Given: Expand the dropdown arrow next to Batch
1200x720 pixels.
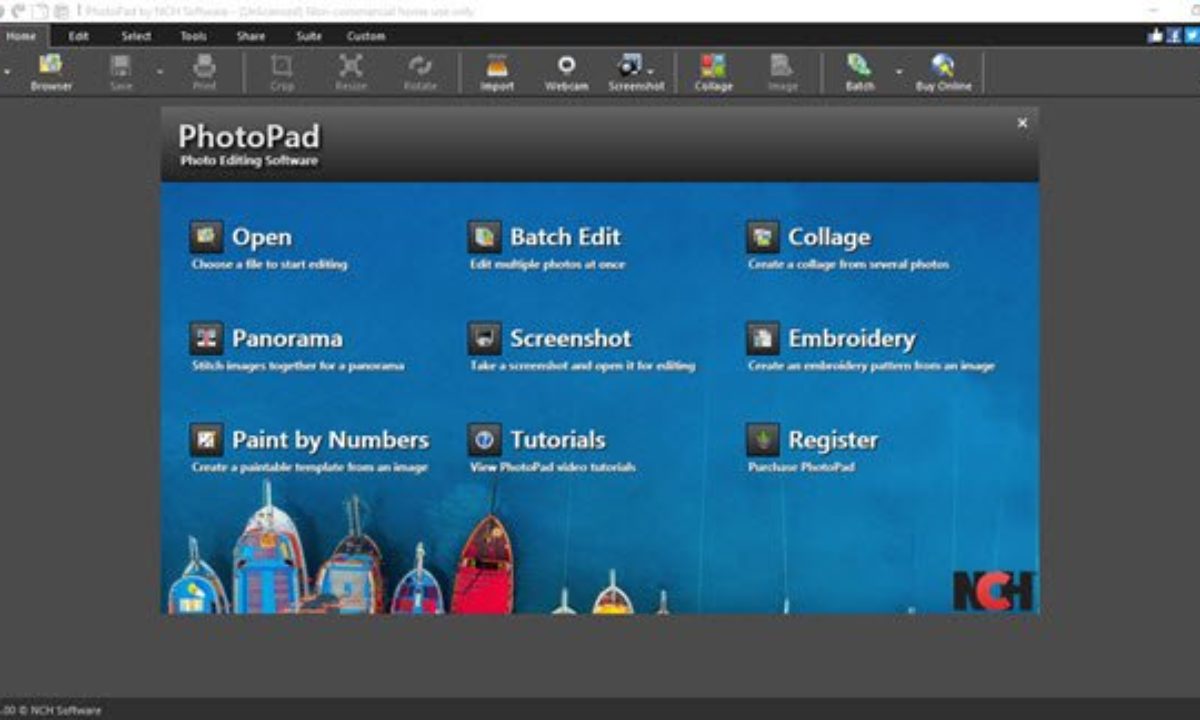Looking at the screenshot, I should 898,72.
